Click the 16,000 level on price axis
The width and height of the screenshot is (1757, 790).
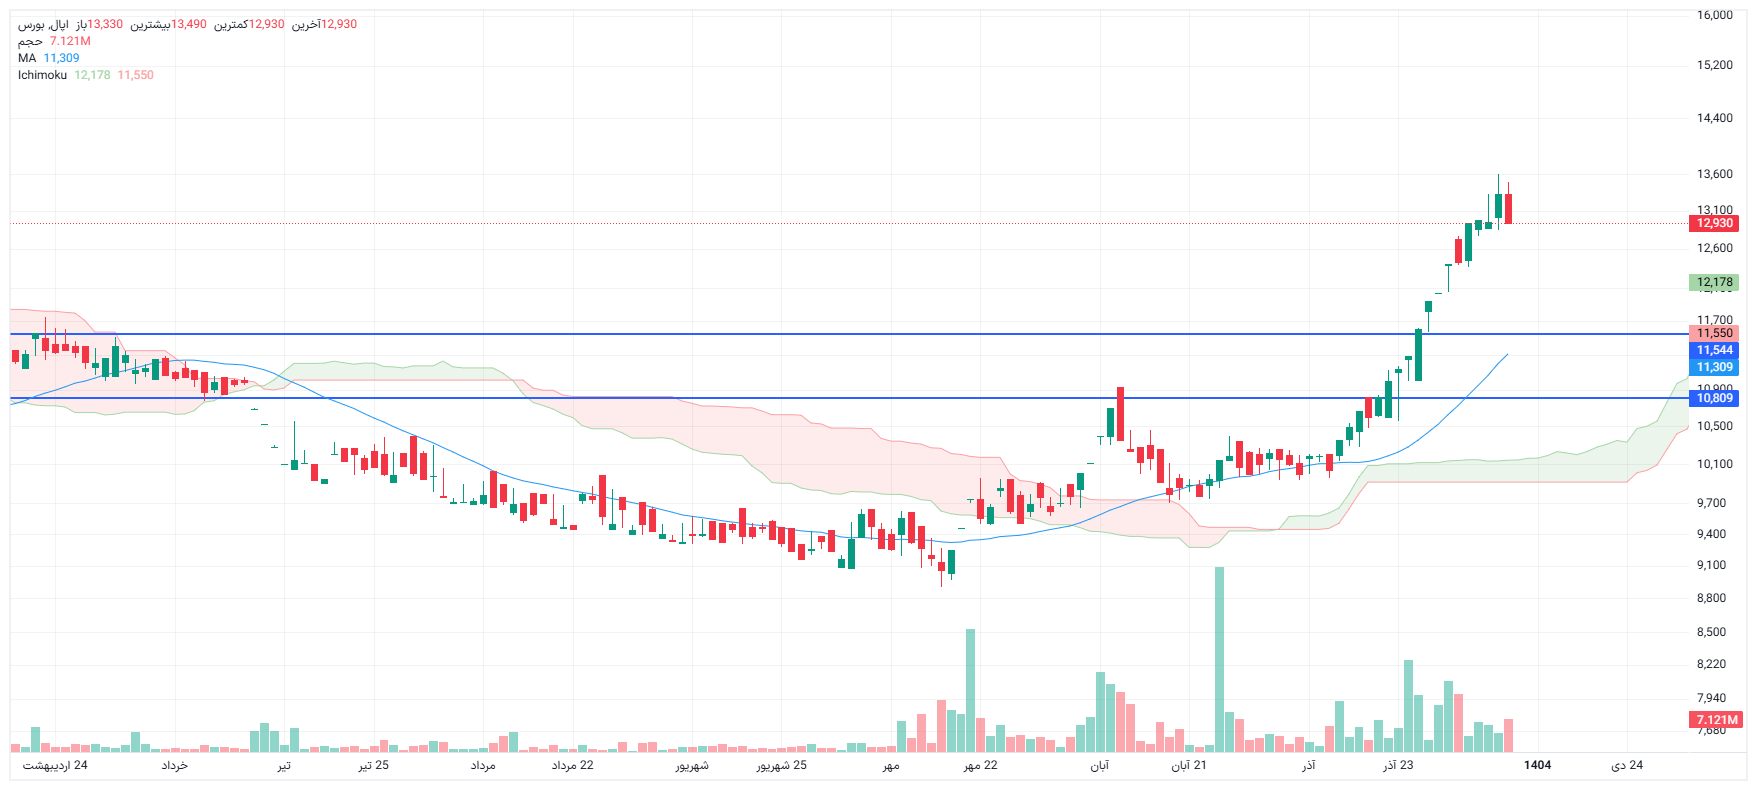click(1714, 15)
